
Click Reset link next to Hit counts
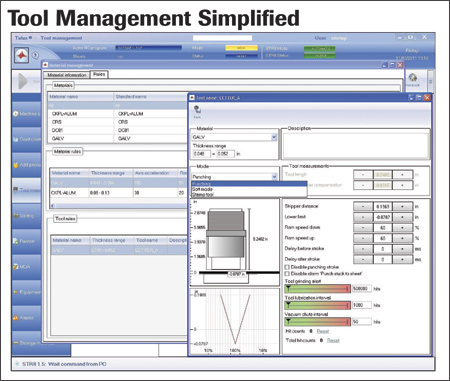click(323, 331)
